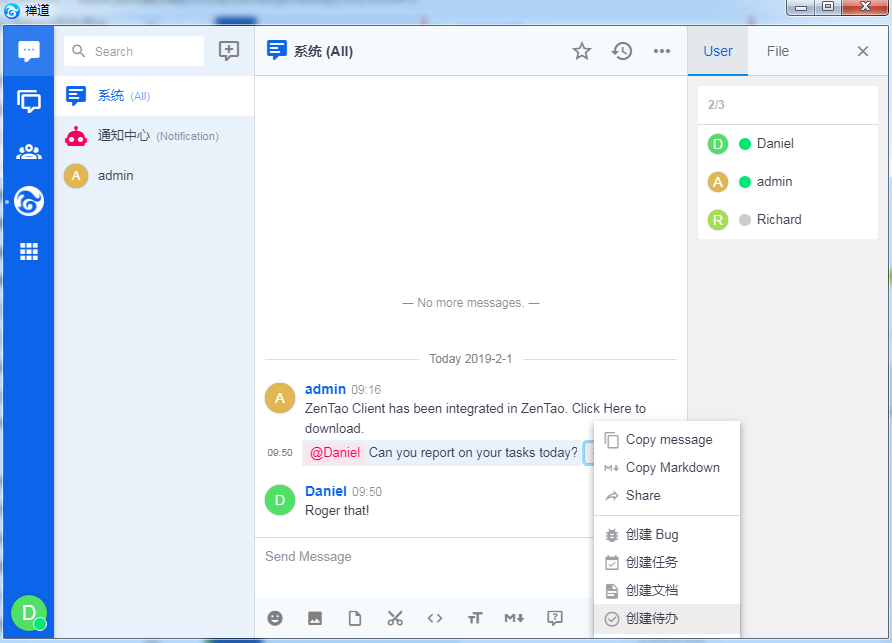Open the three-dots more options menu
Screen dimensions: 892x643
pos(662,51)
